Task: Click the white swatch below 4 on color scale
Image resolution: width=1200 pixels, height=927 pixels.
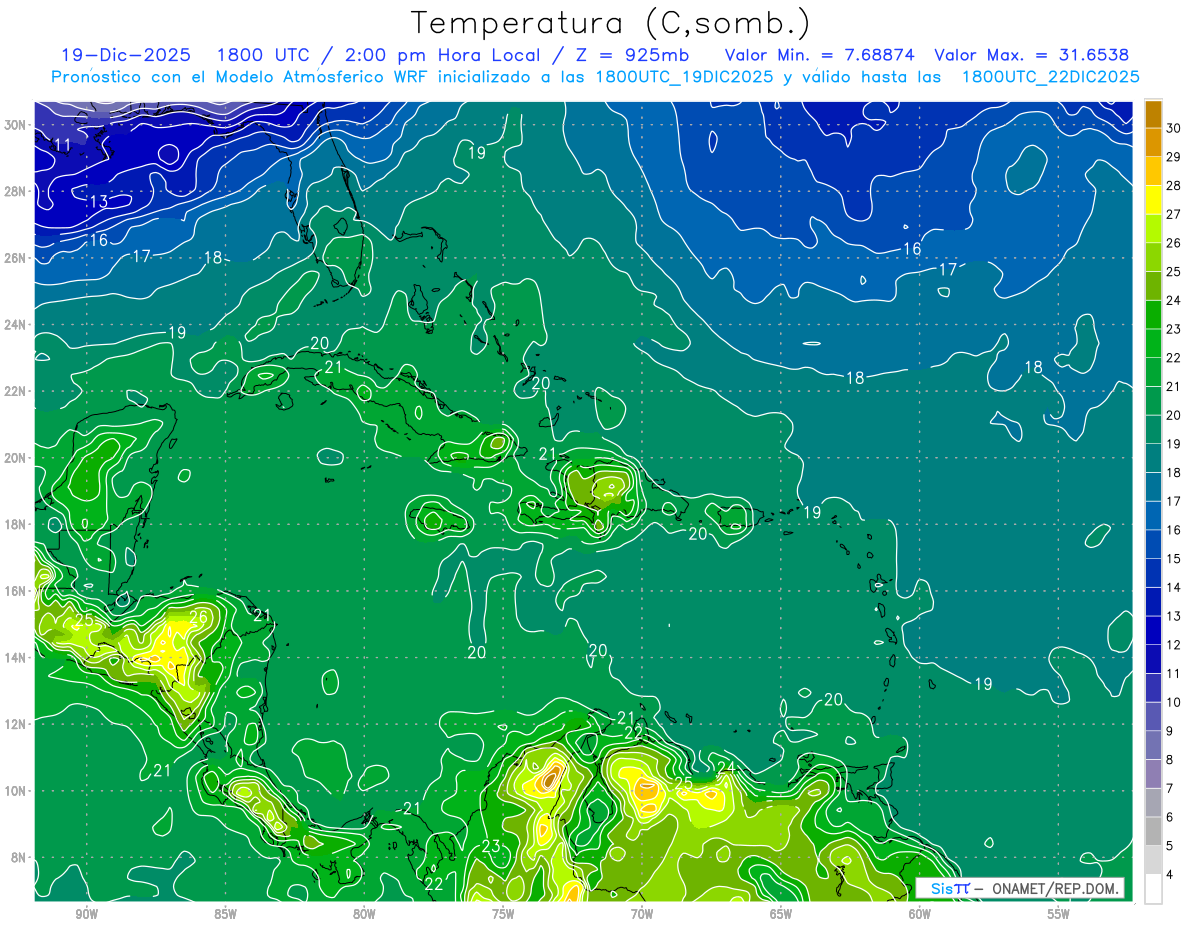Action: (x=1153, y=888)
